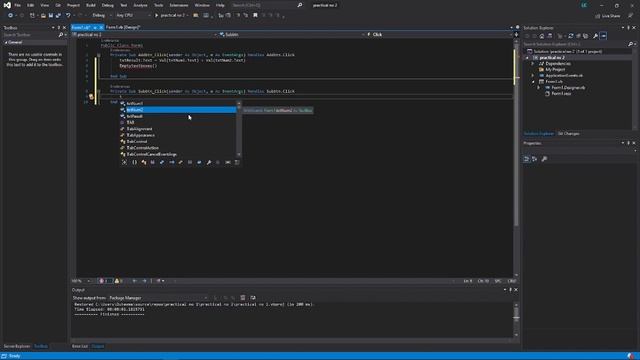Switch to the Form1.vb [Design] tab
The width and height of the screenshot is (640, 360).
point(123,27)
